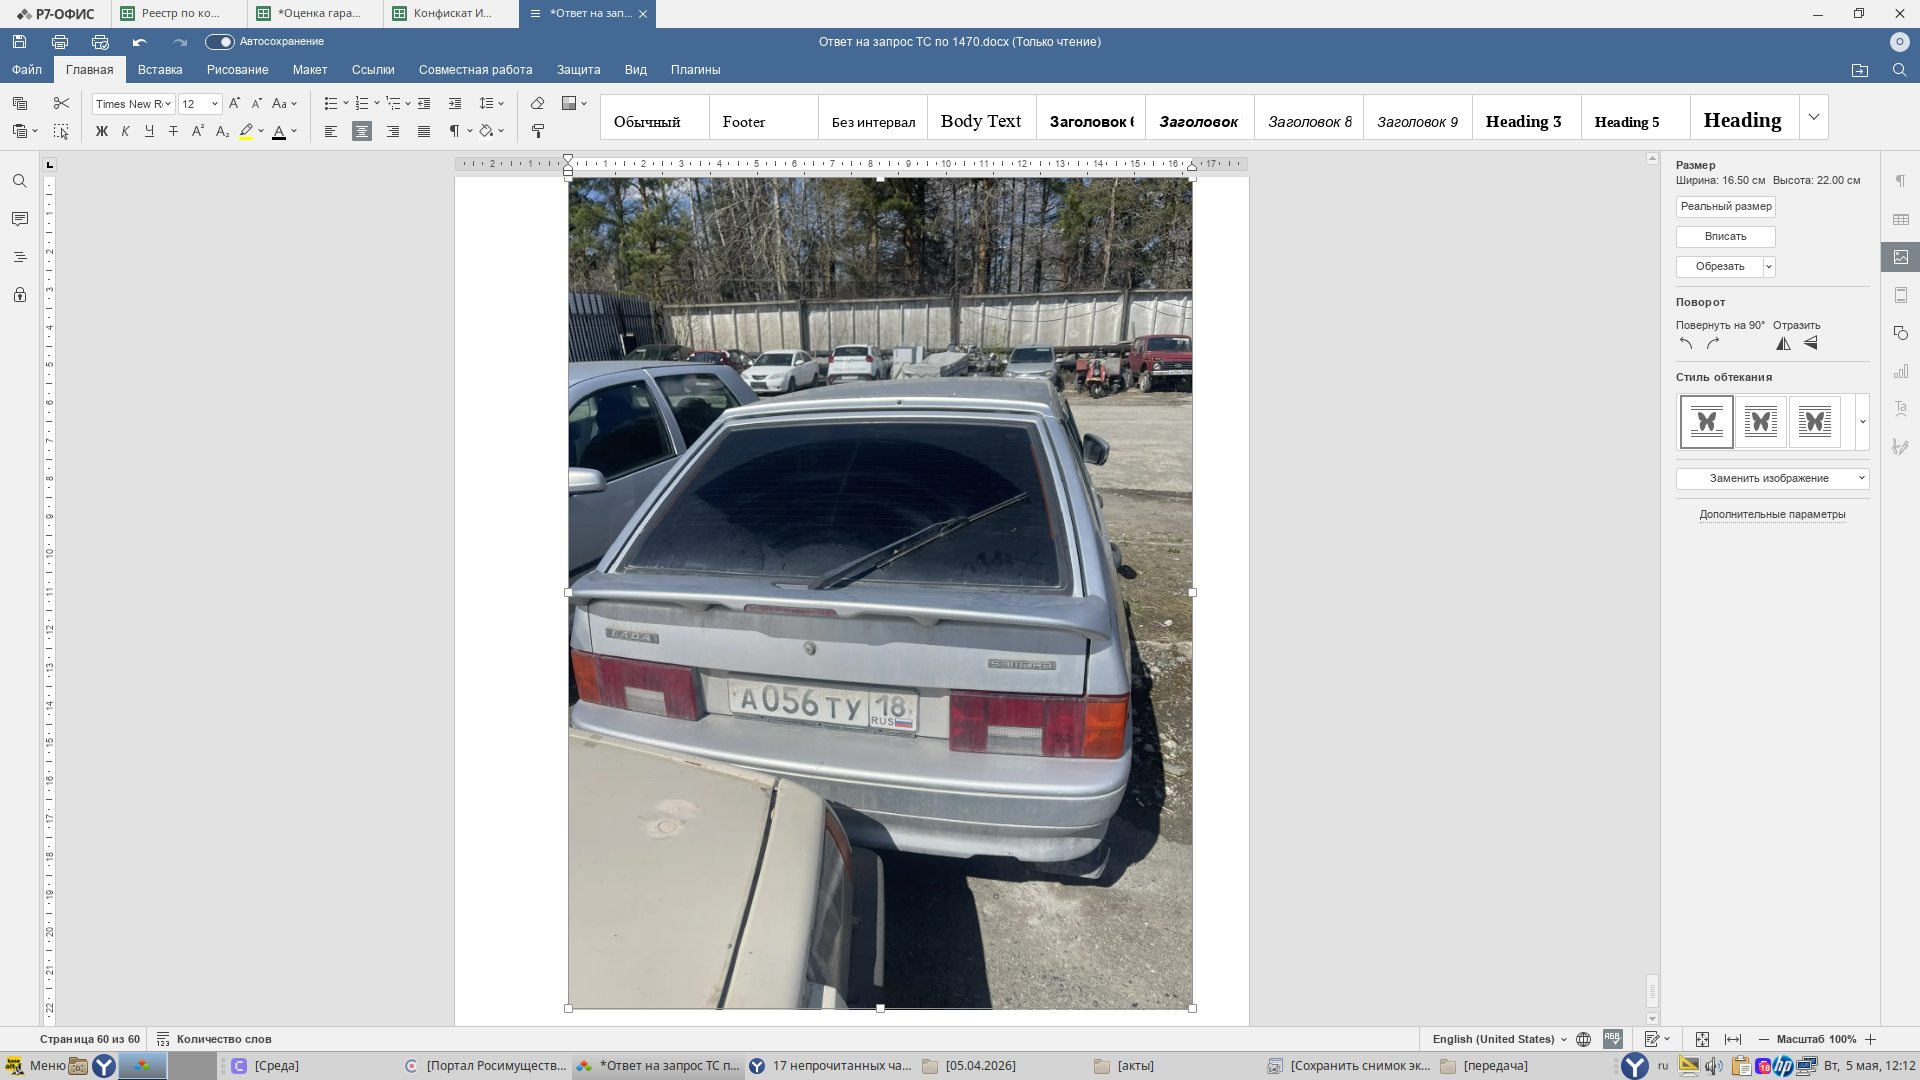The height and width of the screenshot is (1080, 1920).
Task: Increase paragraph indent
Action: pos(455,103)
